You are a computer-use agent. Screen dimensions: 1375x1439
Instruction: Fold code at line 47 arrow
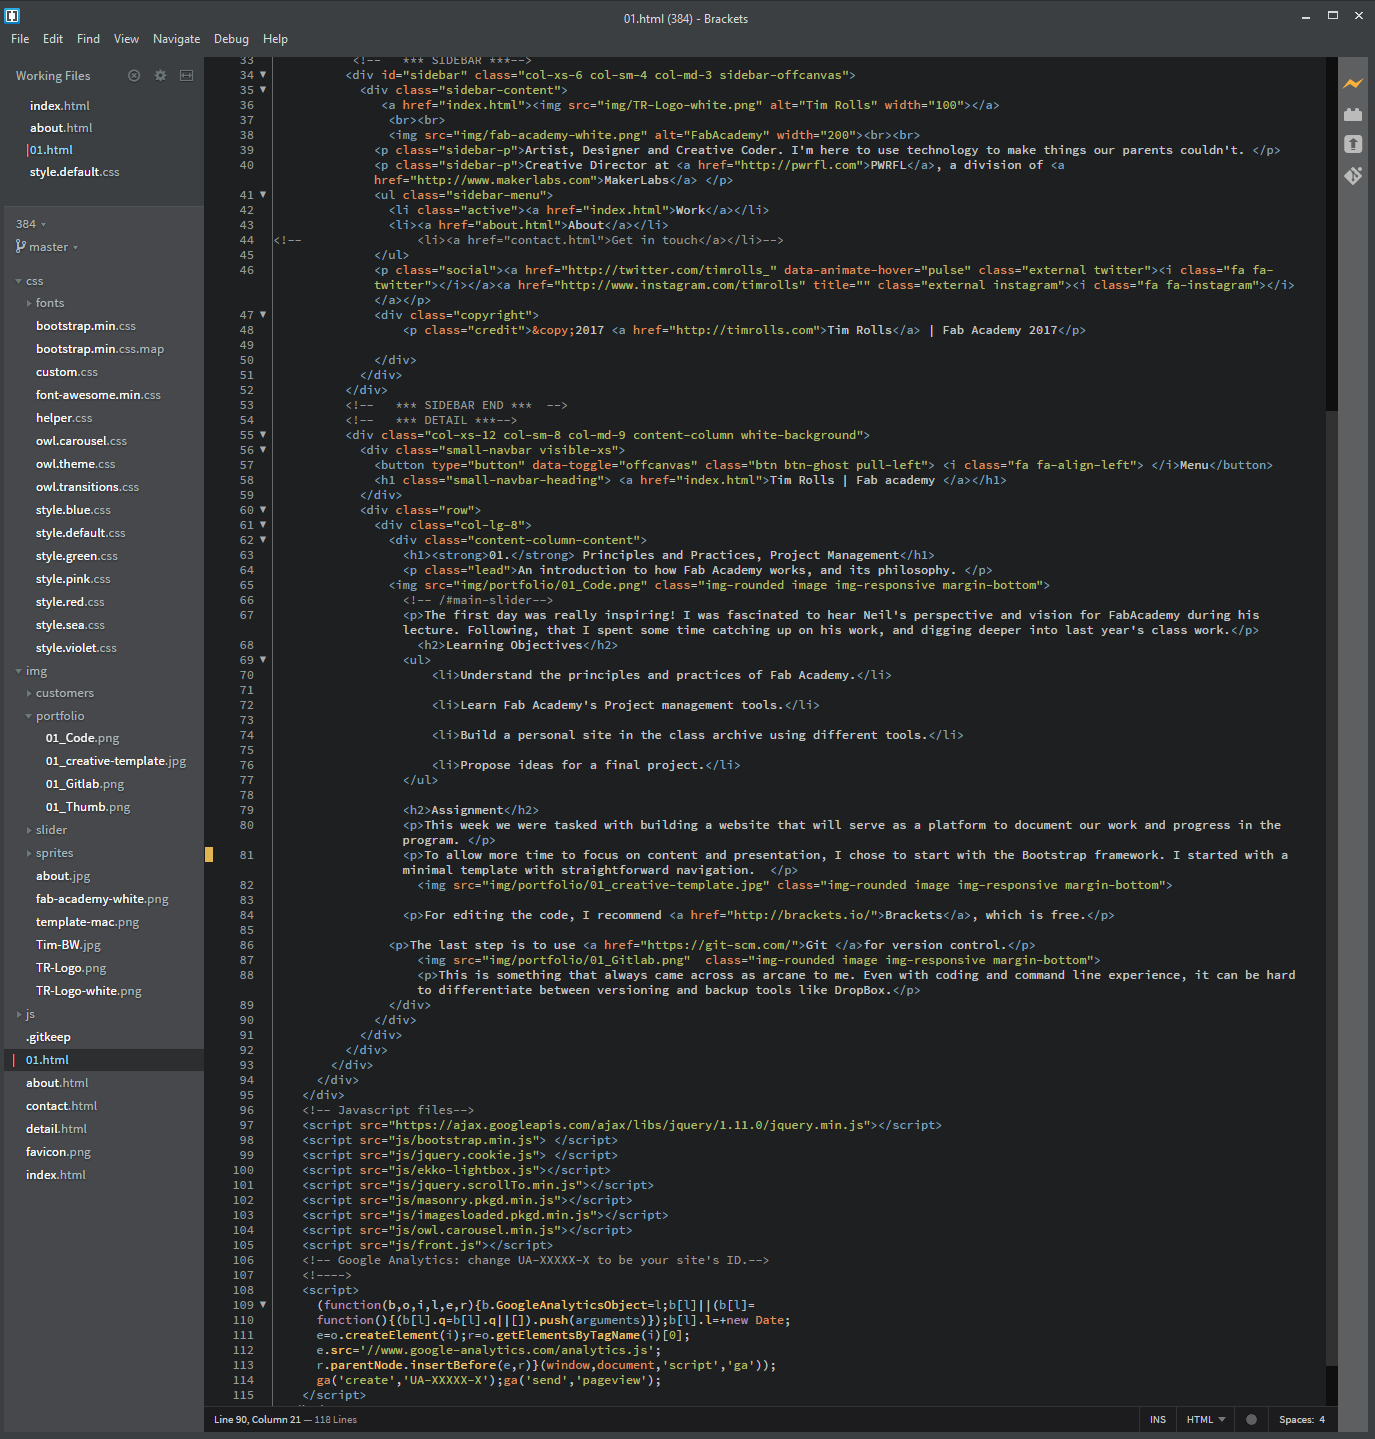(263, 314)
